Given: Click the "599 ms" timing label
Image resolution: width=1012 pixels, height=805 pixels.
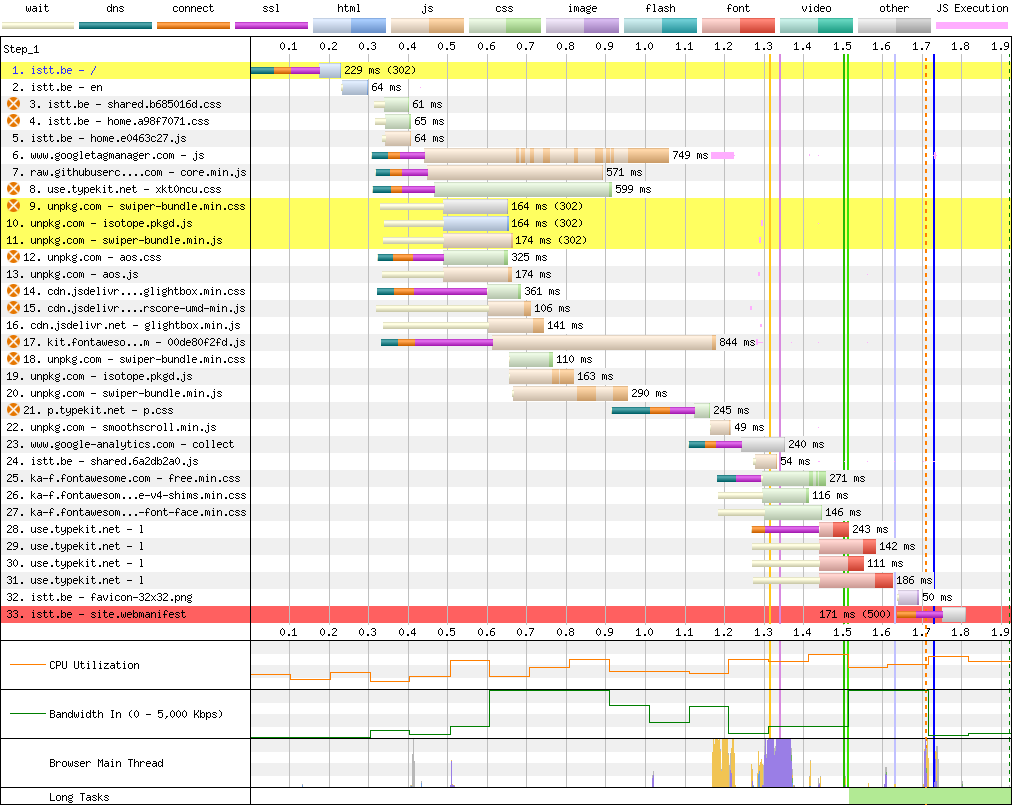Looking at the screenshot, I should (x=633, y=189).
